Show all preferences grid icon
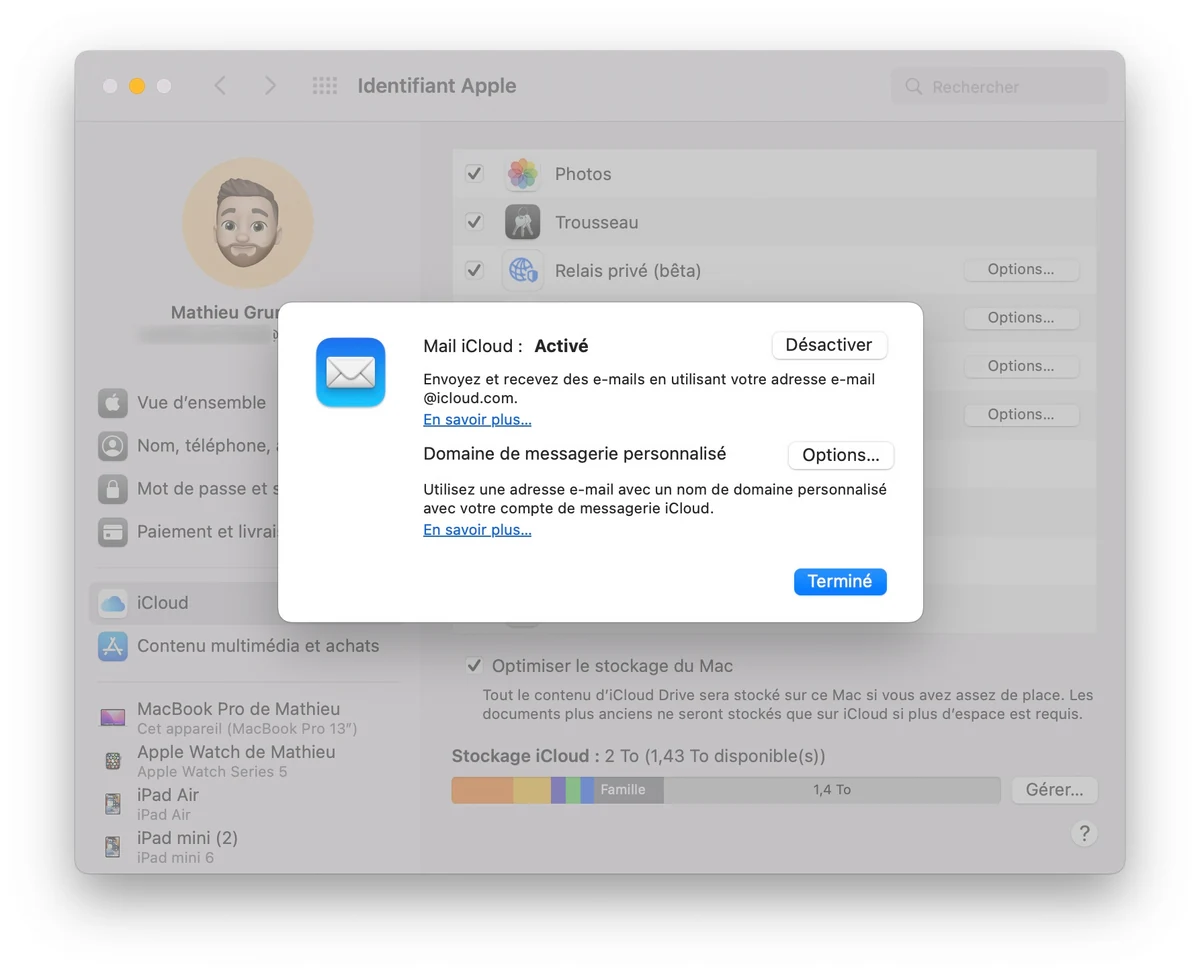The width and height of the screenshot is (1200, 973). [325, 86]
